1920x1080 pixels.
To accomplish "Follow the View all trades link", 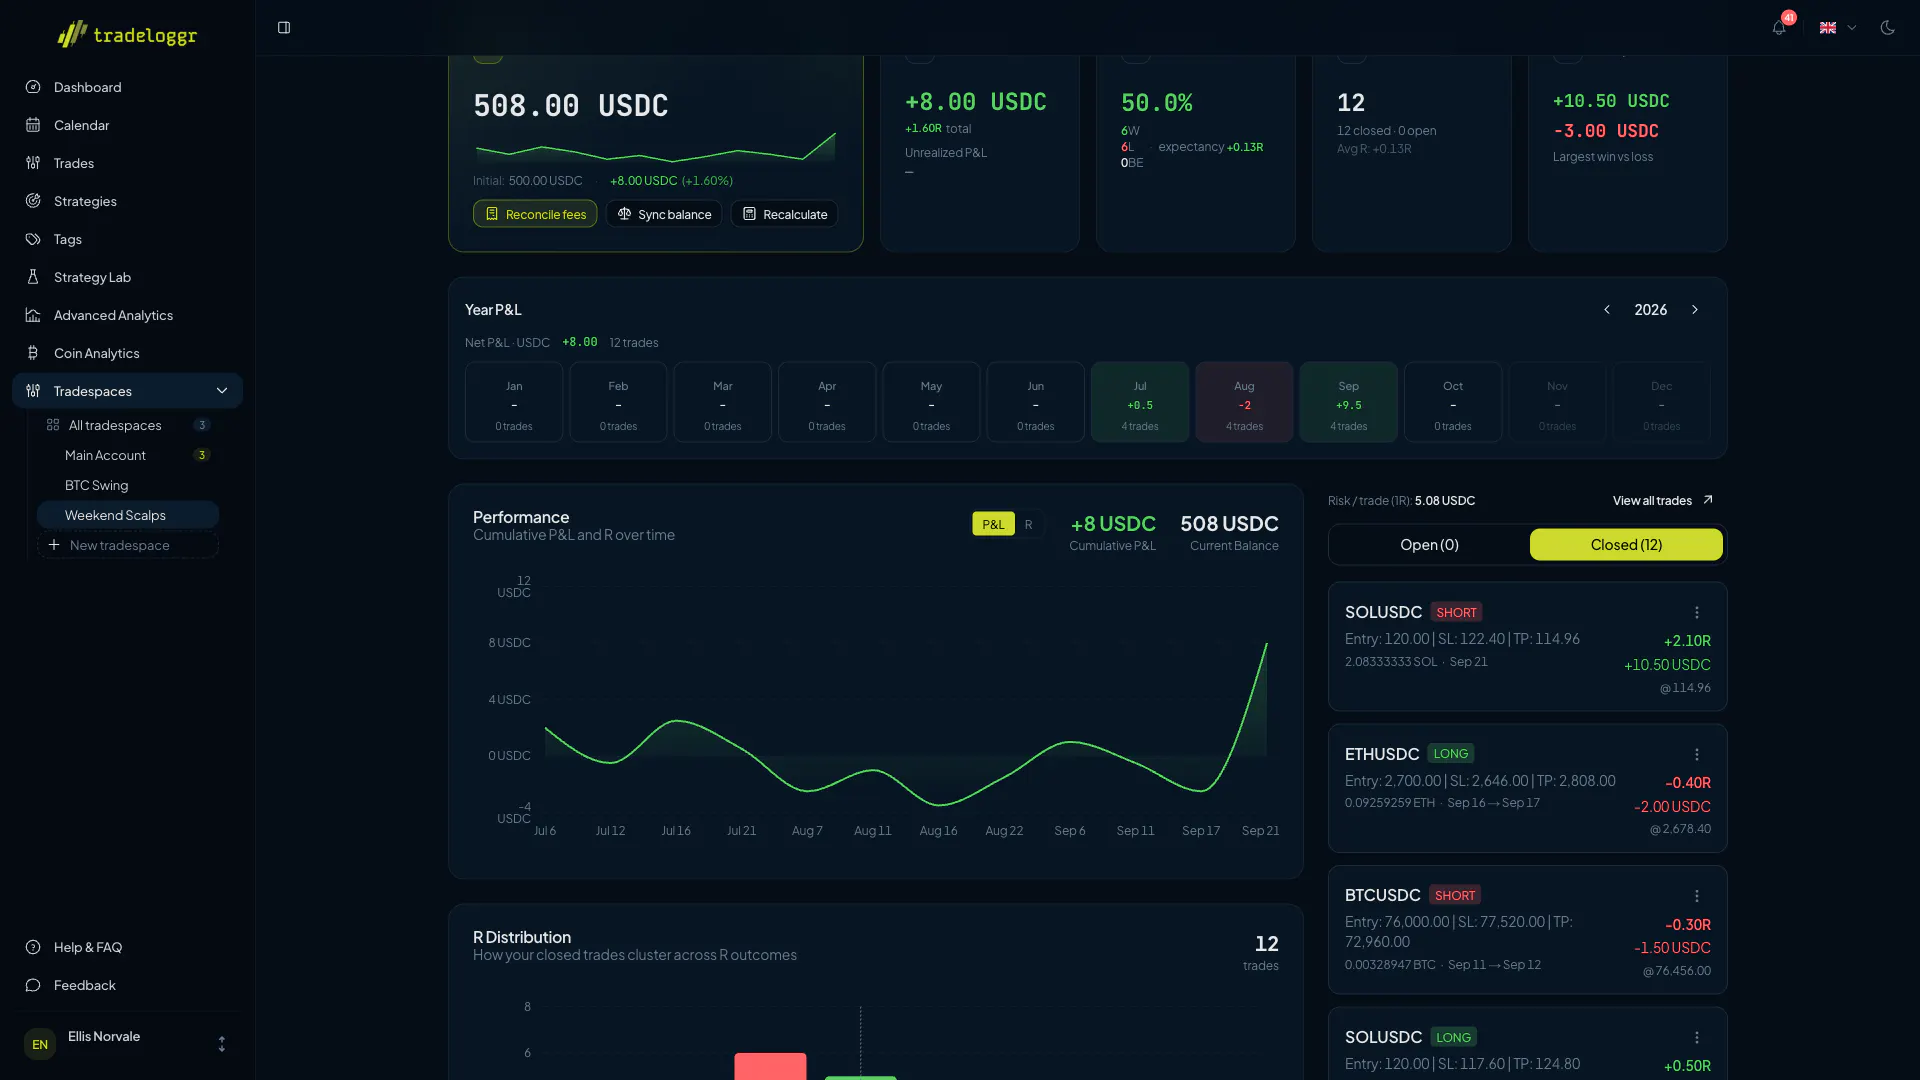I will 1662,500.
